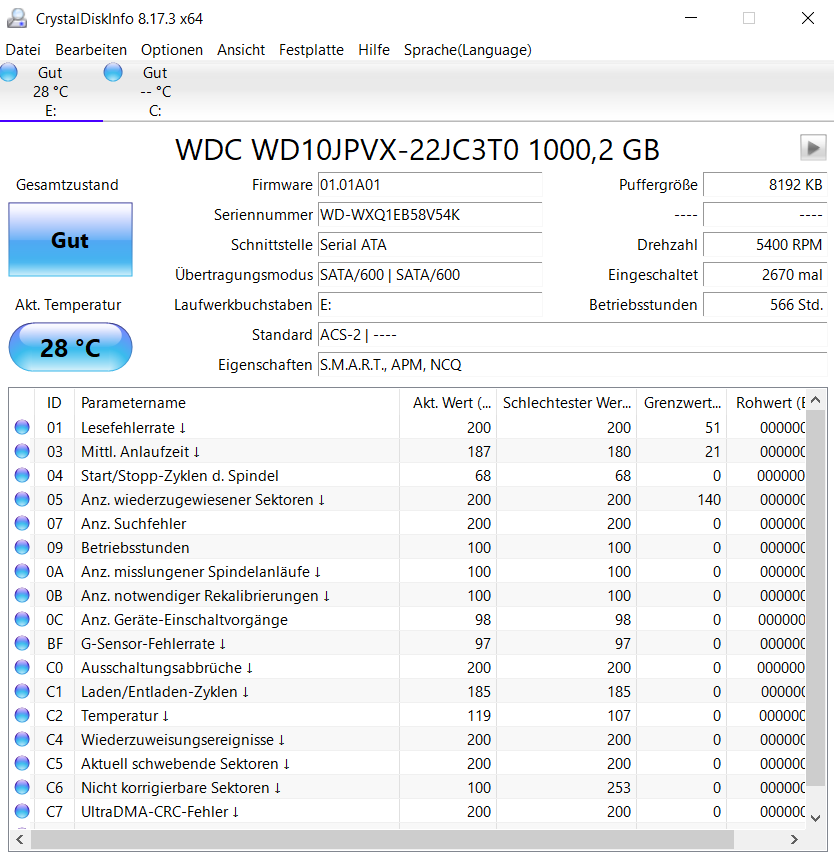The image size is (834, 859).
Task: Click the Schlechtester Wert column header
Action: pyautogui.click(x=567, y=403)
